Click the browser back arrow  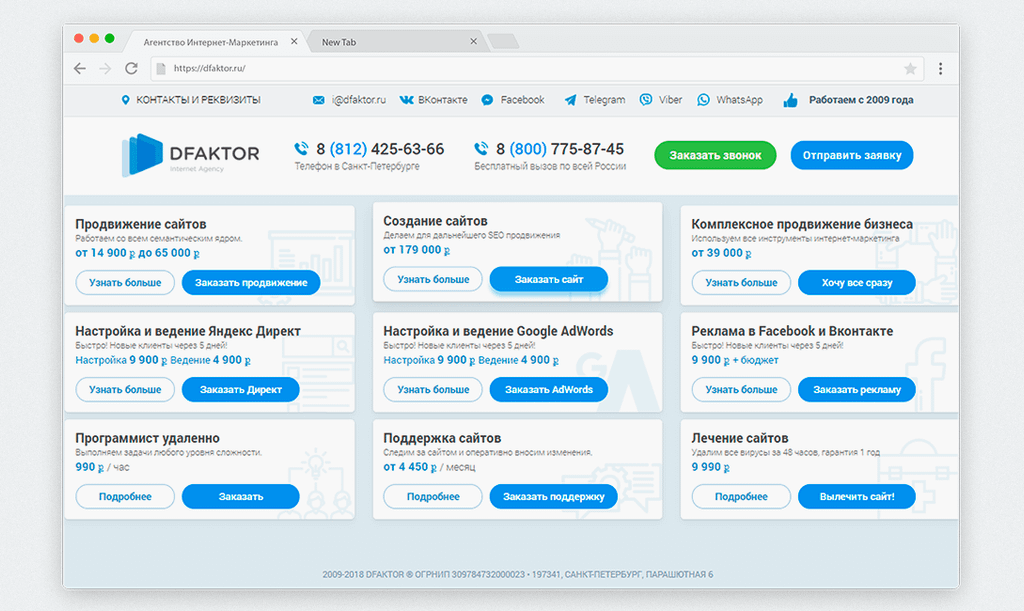point(80,69)
